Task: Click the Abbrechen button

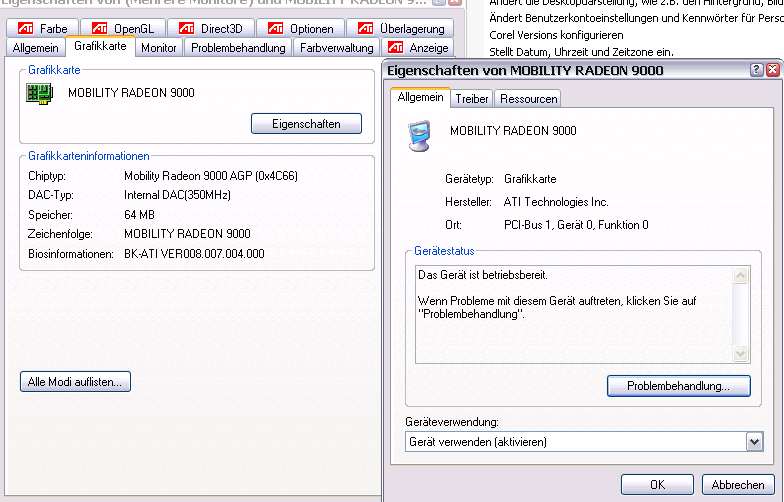Action: click(x=738, y=484)
